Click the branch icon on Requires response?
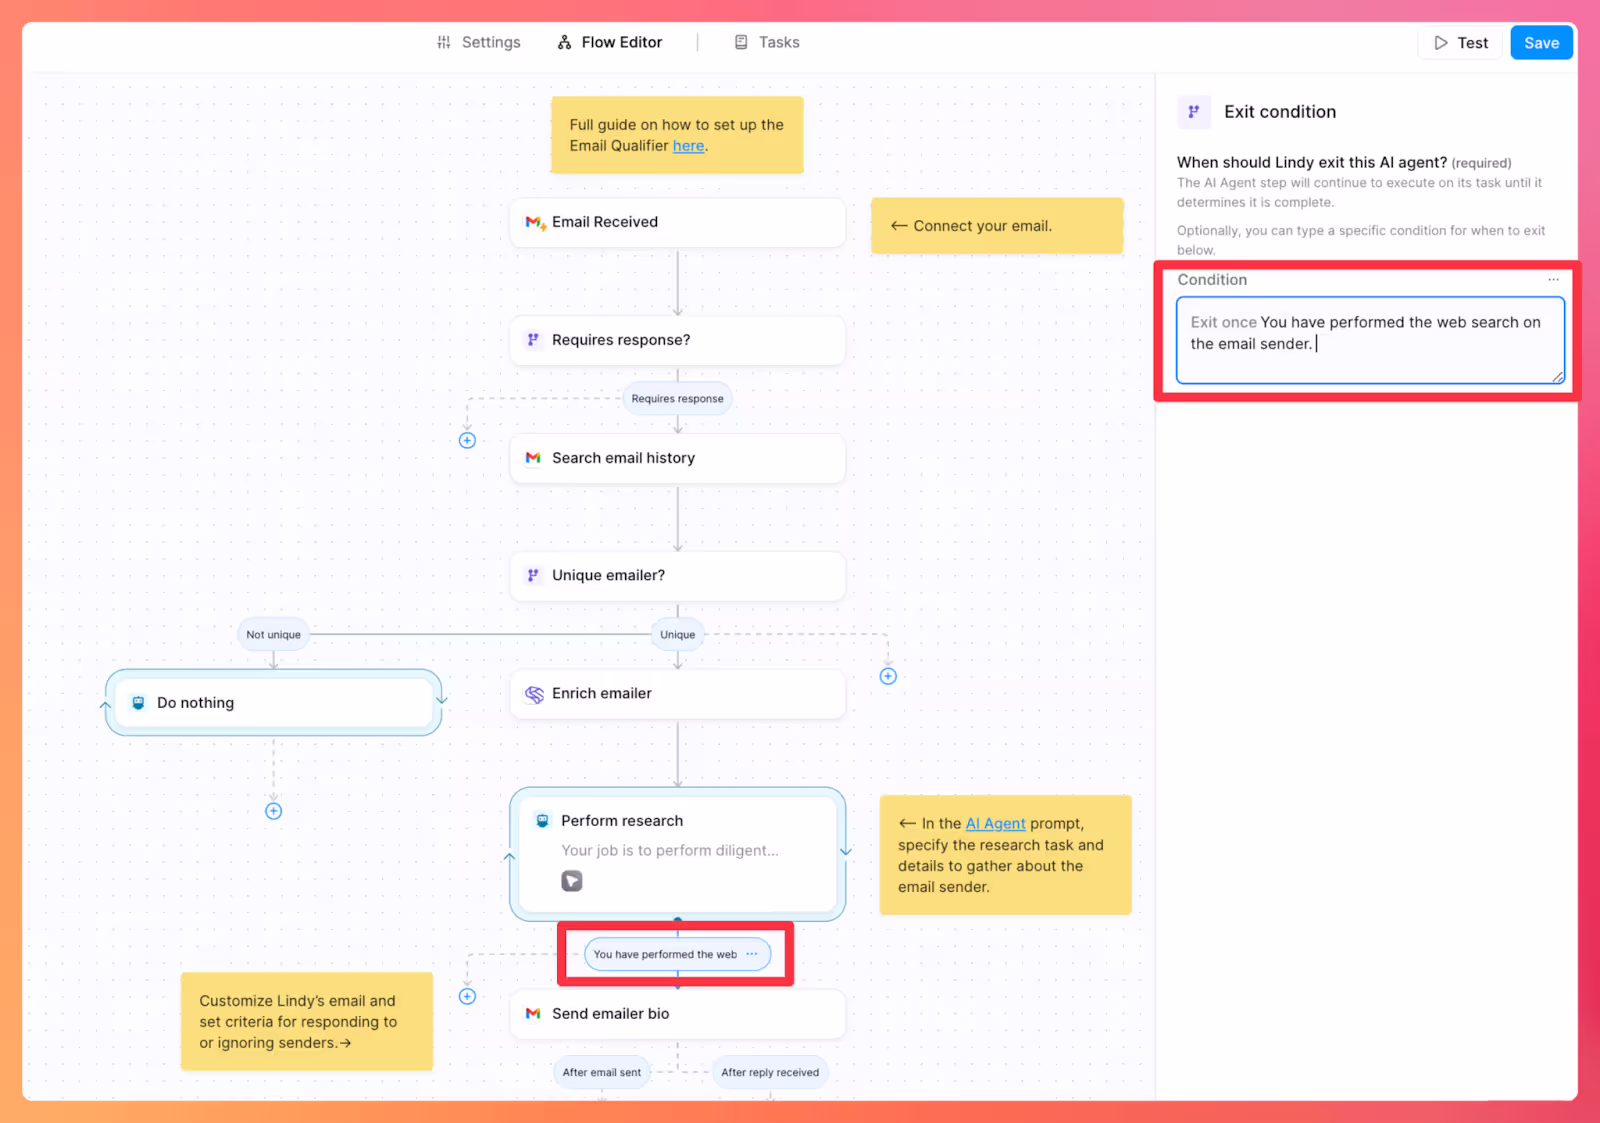This screenshot has width=1600, height=1123. click(x=533, y=340)
